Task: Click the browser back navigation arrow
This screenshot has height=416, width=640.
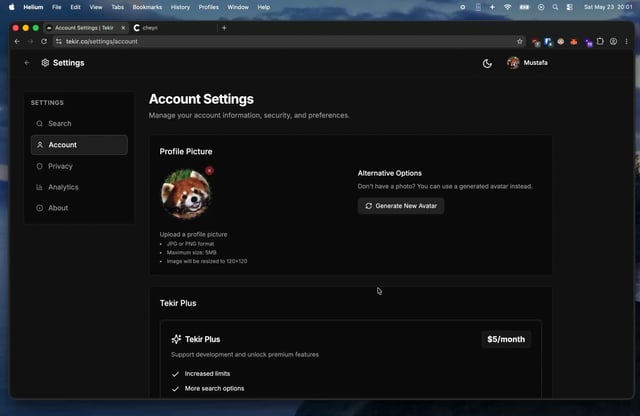Action: [17, 42]
